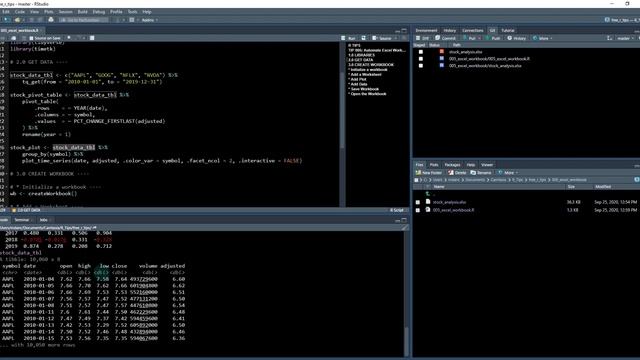
Task: Click the New Folder button
Action: tap(429, 173)
